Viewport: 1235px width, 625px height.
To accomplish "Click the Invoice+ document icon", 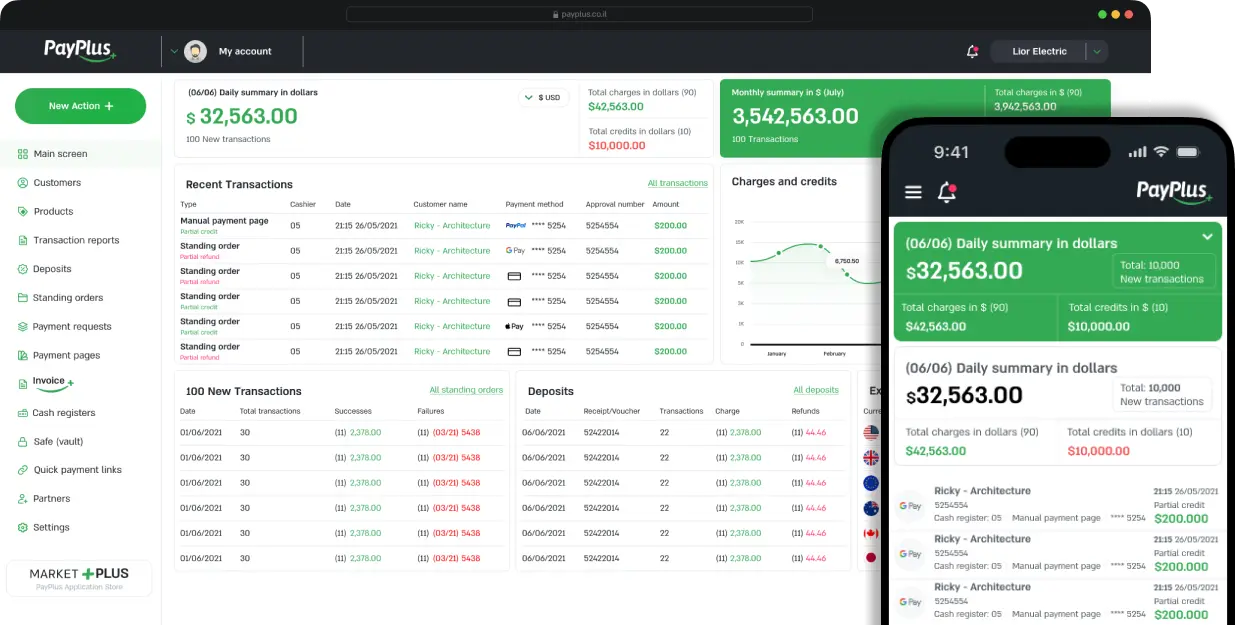I will point(23,384).
